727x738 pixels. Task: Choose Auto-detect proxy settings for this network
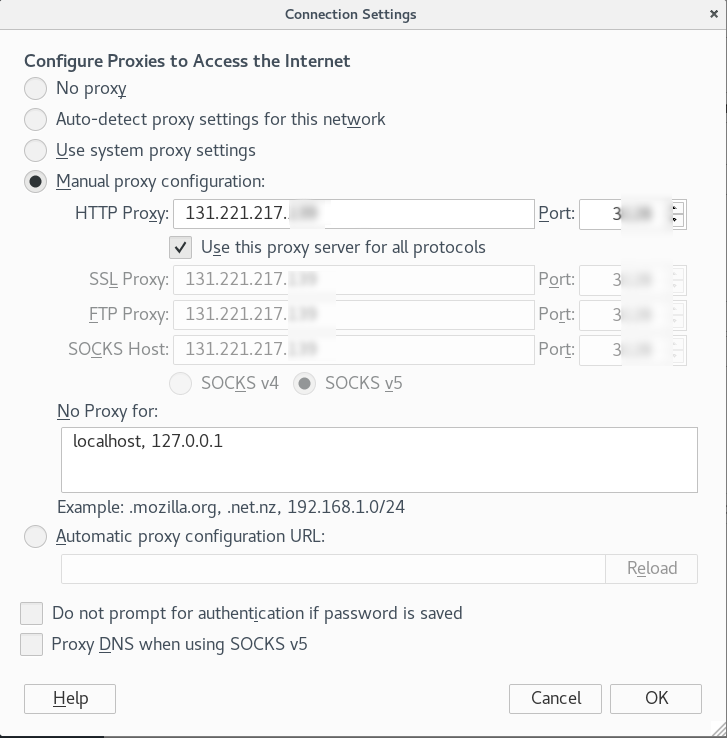[35, 120]
